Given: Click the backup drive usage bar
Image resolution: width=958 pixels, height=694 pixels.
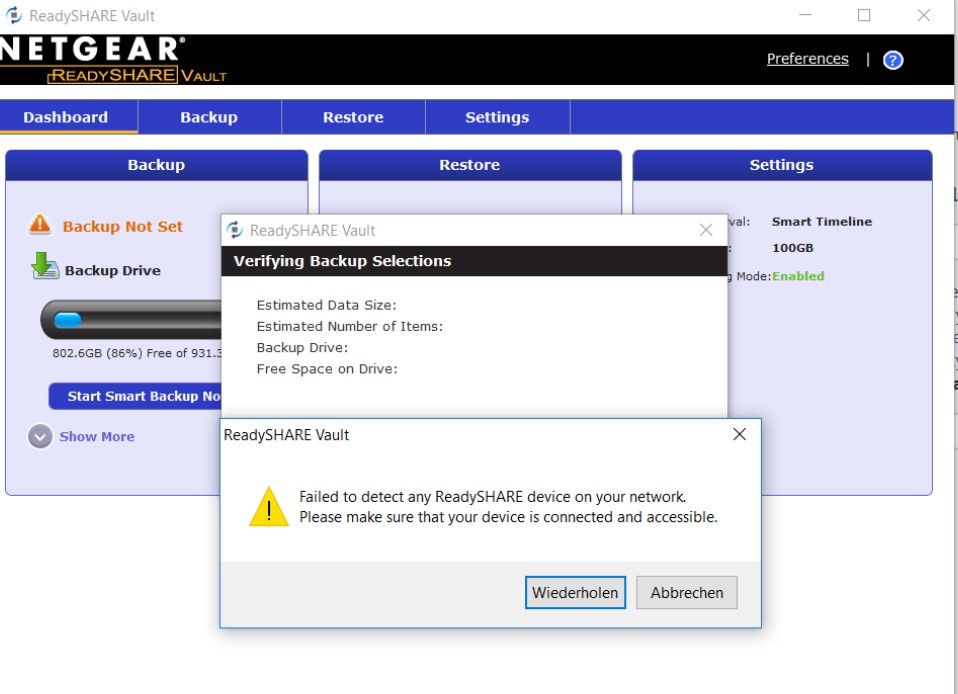Looking at the screenshot, I should (x=131, y=320).
